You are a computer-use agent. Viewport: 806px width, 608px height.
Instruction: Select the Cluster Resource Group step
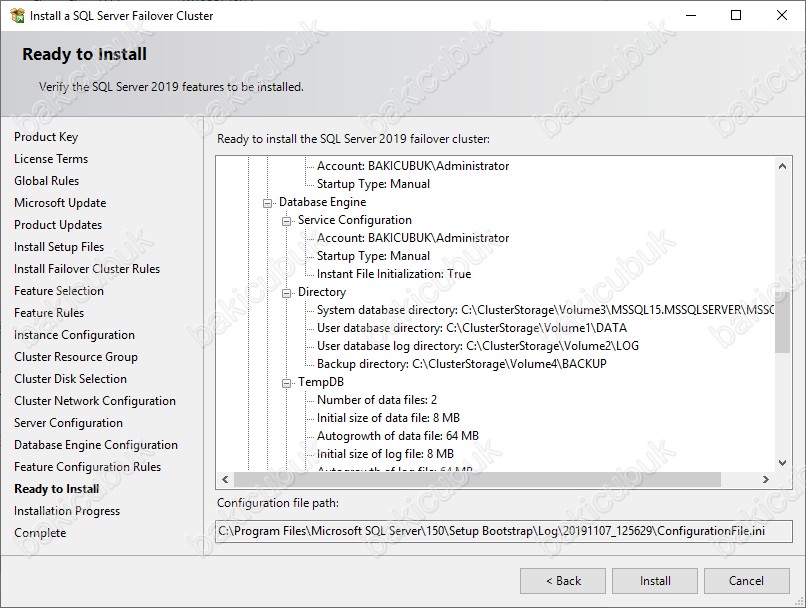coord(76,357)
